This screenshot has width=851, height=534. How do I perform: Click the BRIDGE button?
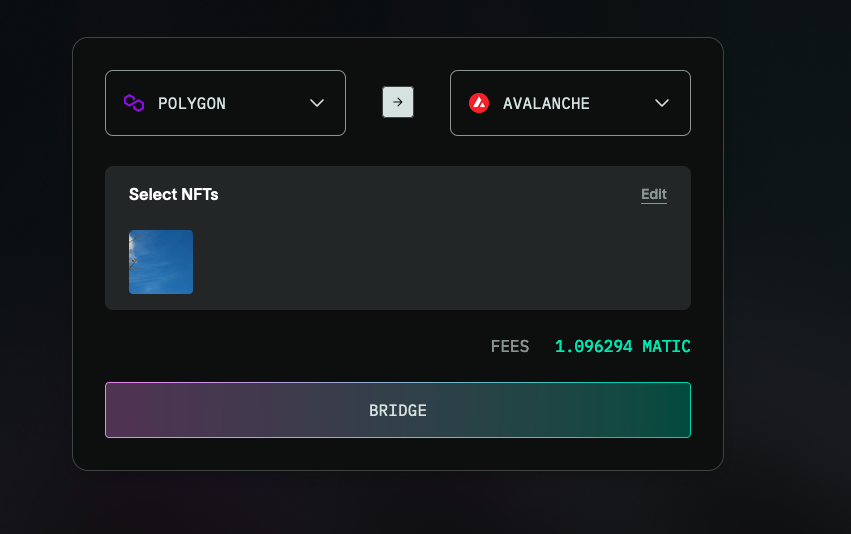pyautogui.click(x=398, y=410)
